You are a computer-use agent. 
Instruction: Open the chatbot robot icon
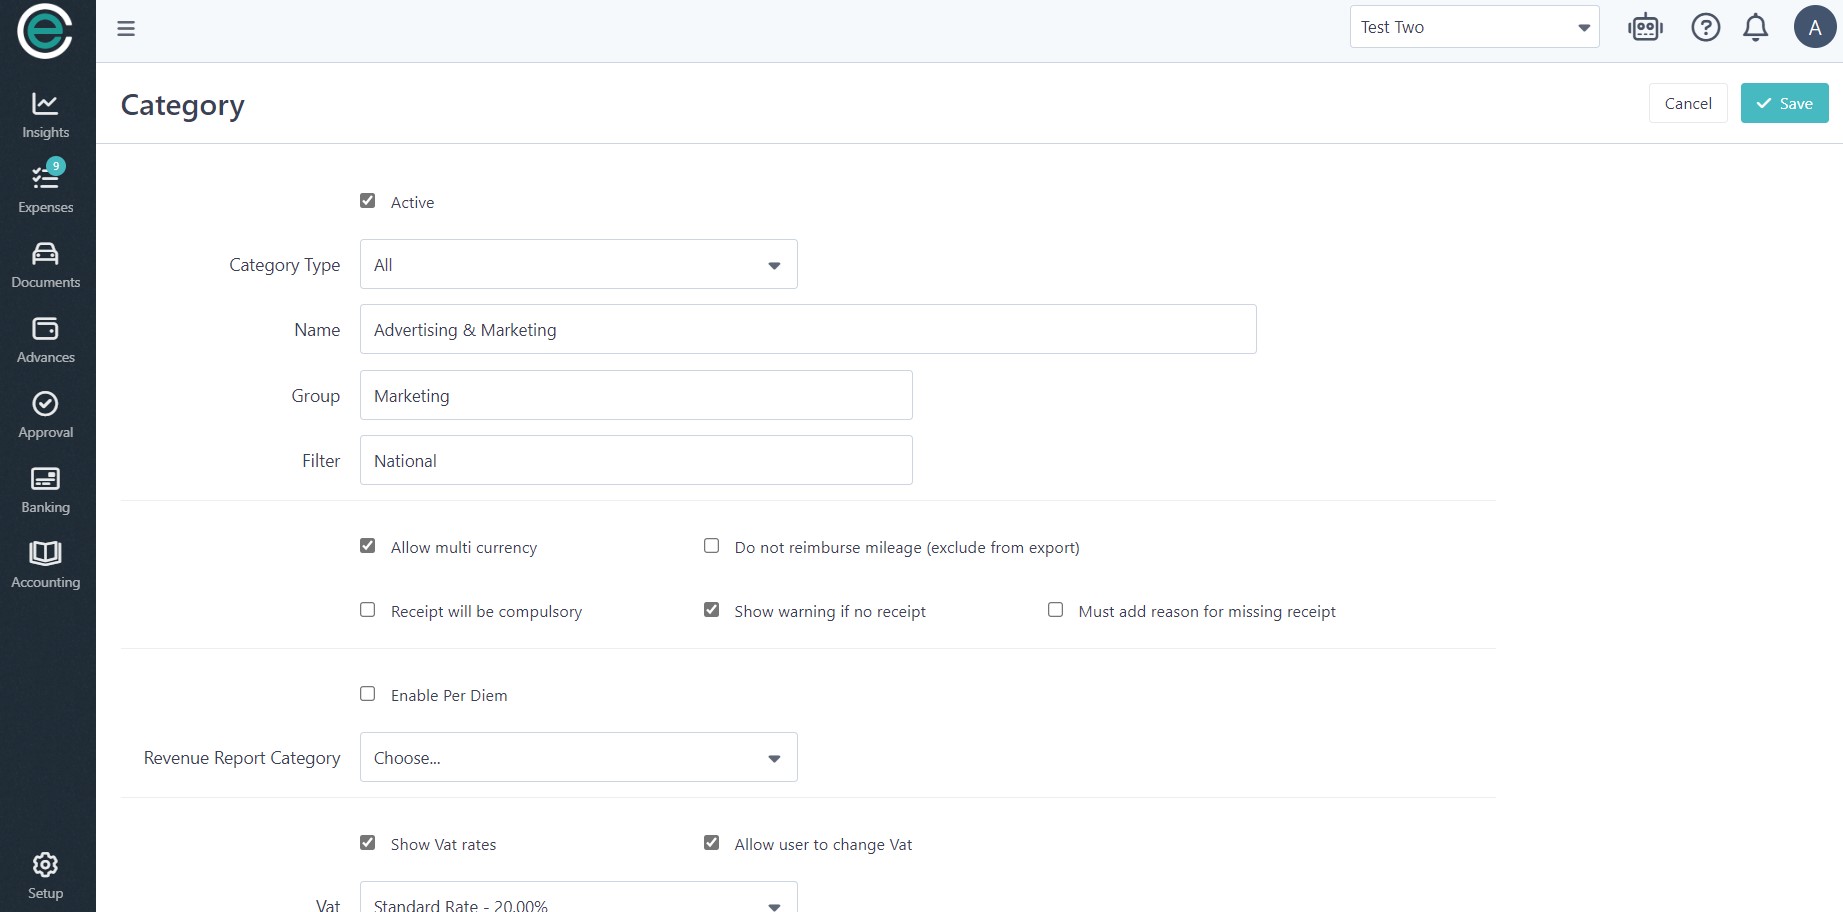coord(1645,27)
